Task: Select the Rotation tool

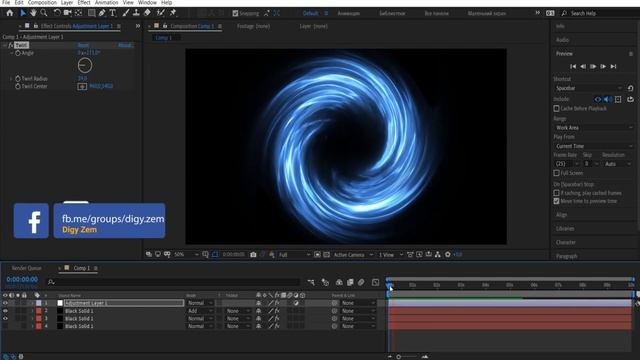Action: pyautogui.click(x=57, y=13)
